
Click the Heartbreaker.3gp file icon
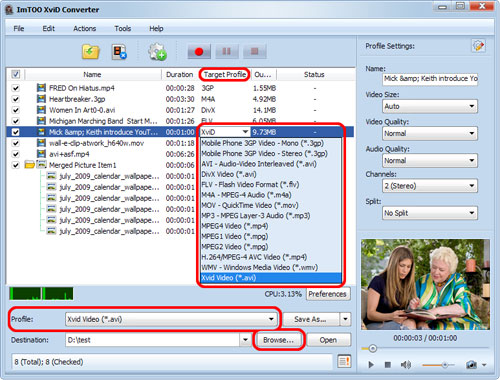pos(41,99)
